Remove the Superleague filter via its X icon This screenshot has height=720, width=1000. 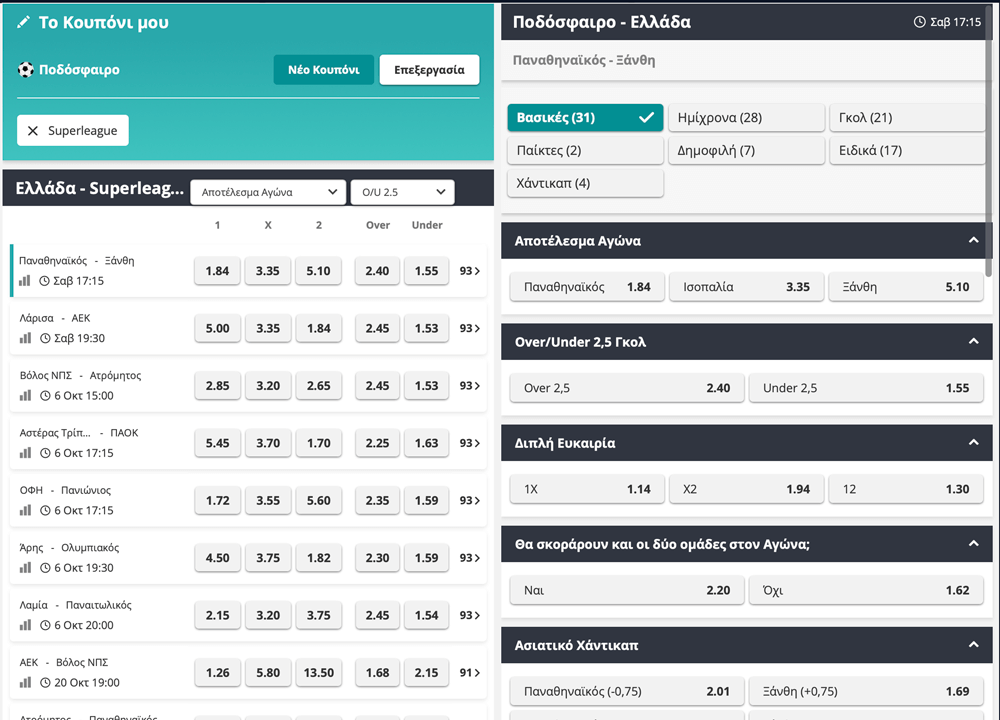[x=33, y=131]
